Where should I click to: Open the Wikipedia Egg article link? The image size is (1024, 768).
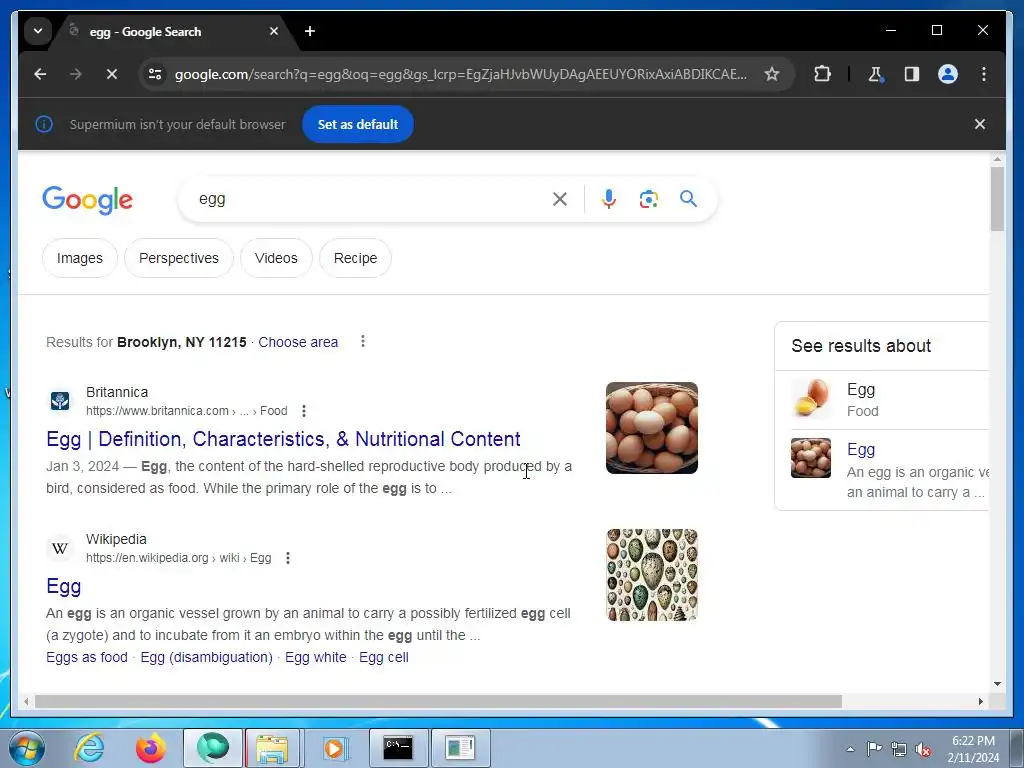click(x=63, y=586)
